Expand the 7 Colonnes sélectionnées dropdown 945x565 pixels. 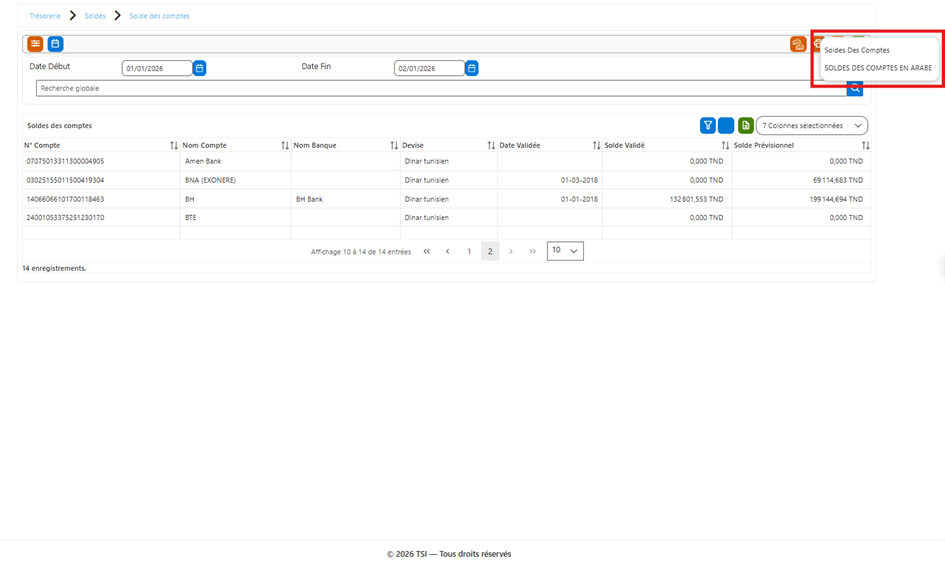[x=812, y=125]
